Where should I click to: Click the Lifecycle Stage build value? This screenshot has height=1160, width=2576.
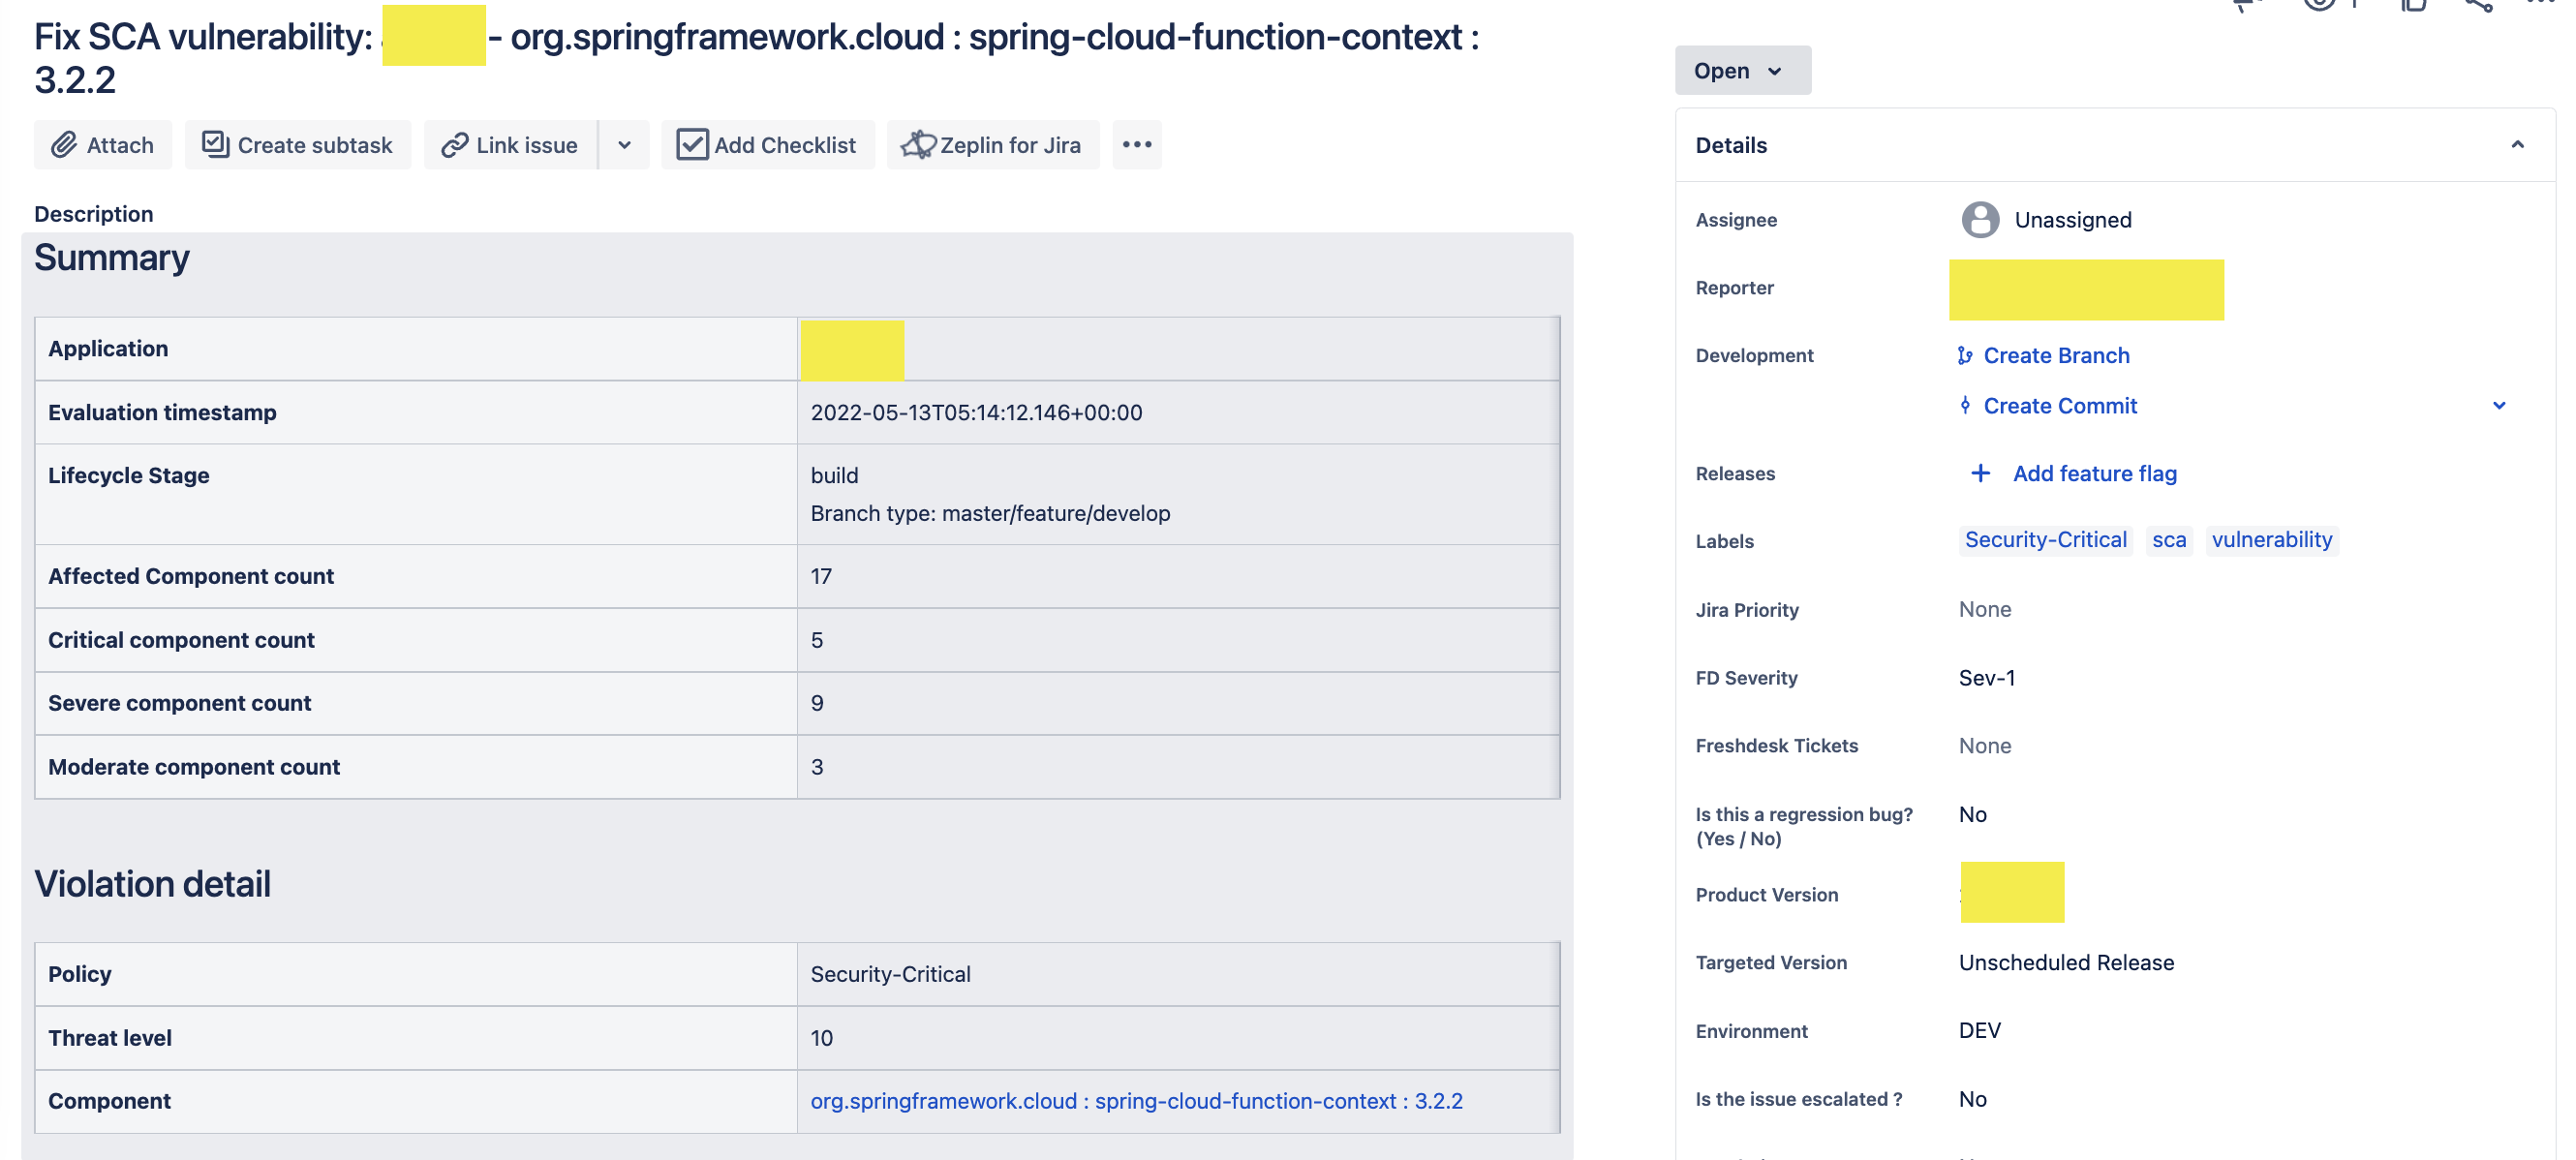pyautogui.click(x=834, y=476)
